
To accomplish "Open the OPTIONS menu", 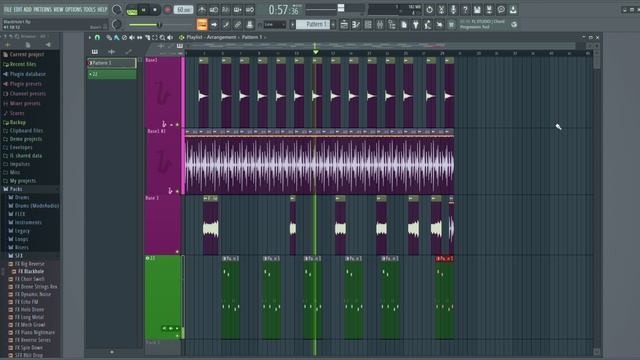I will click(x=73, y=9).
